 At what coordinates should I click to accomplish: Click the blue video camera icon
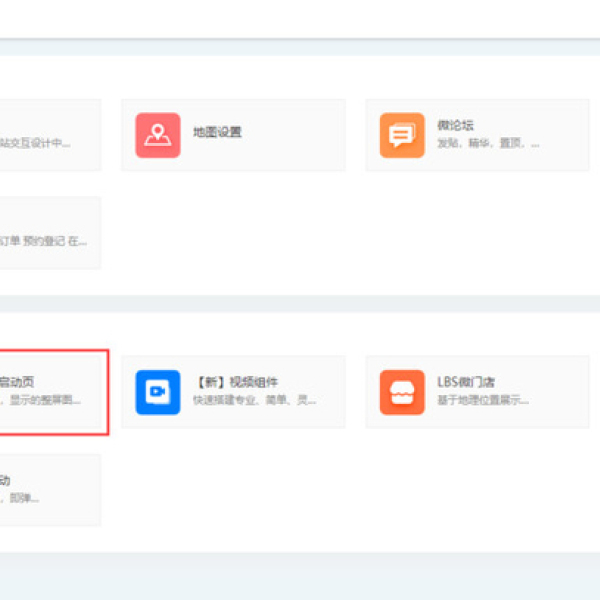[x=158, y=392]
